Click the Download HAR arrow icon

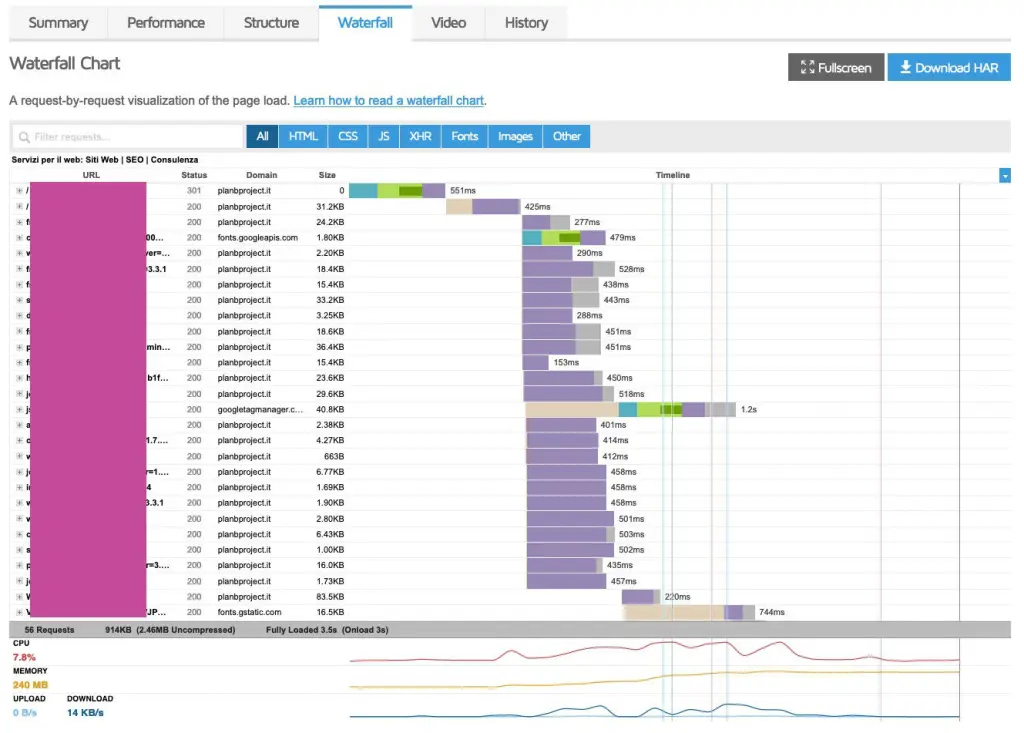click(x=905, y=67)
